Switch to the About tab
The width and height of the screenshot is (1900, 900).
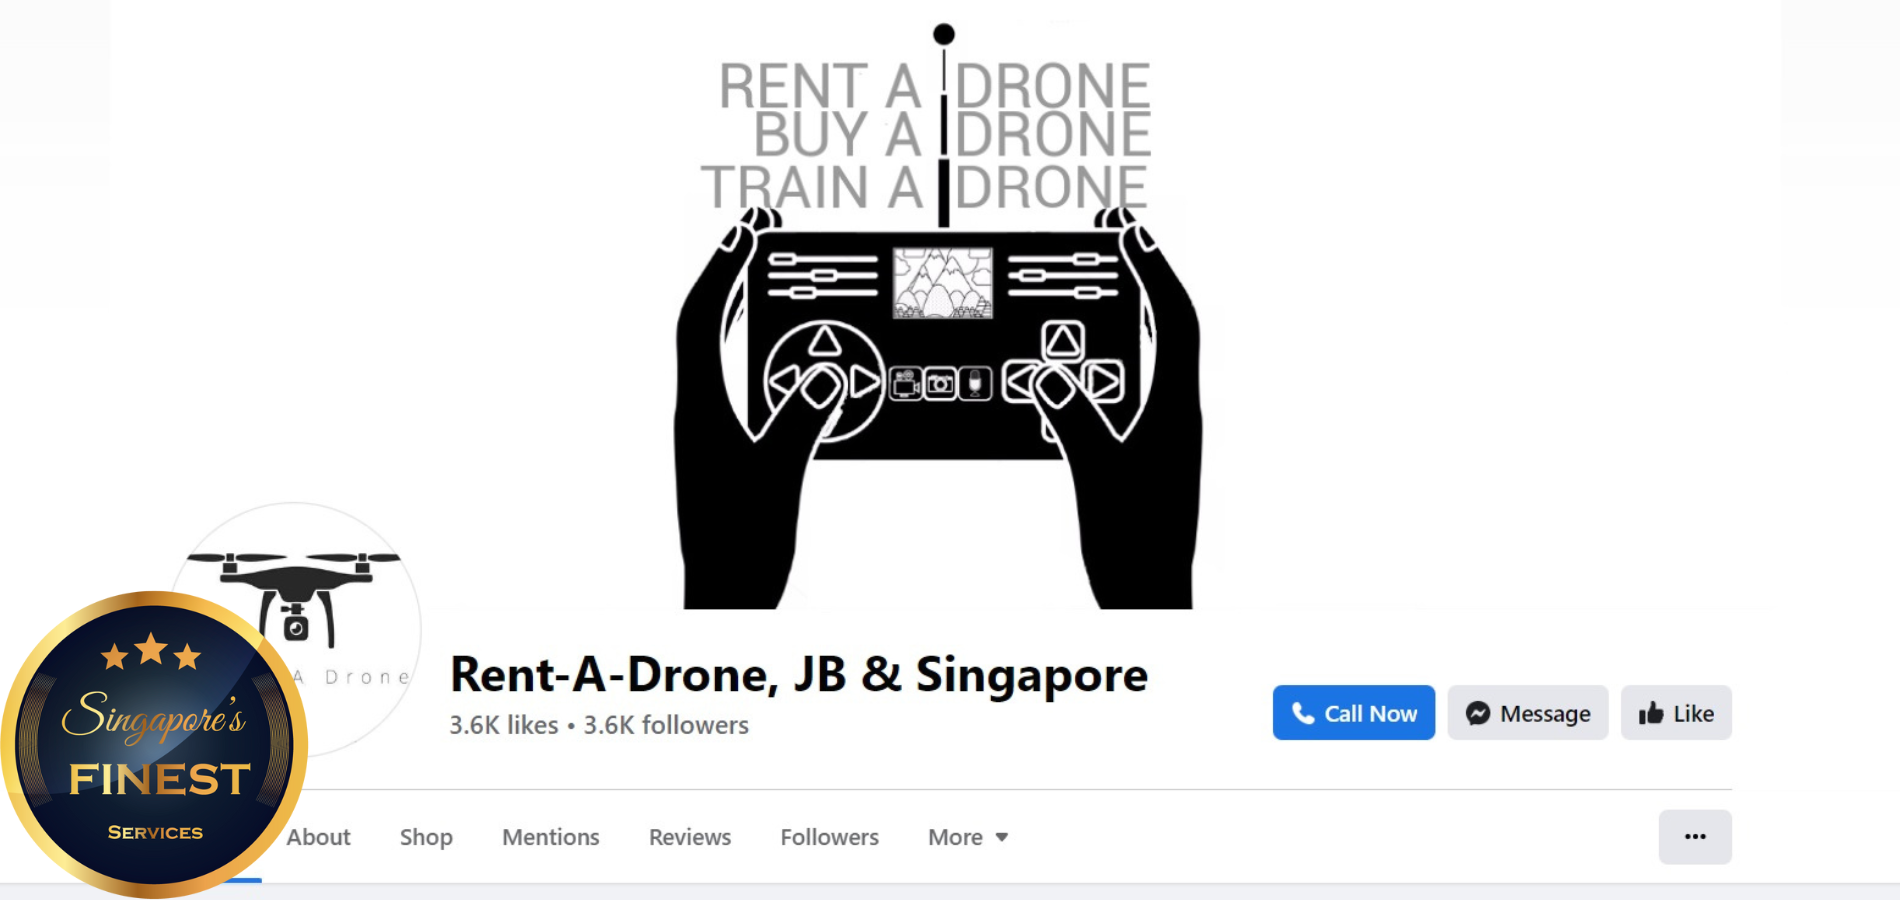[318, 837]
